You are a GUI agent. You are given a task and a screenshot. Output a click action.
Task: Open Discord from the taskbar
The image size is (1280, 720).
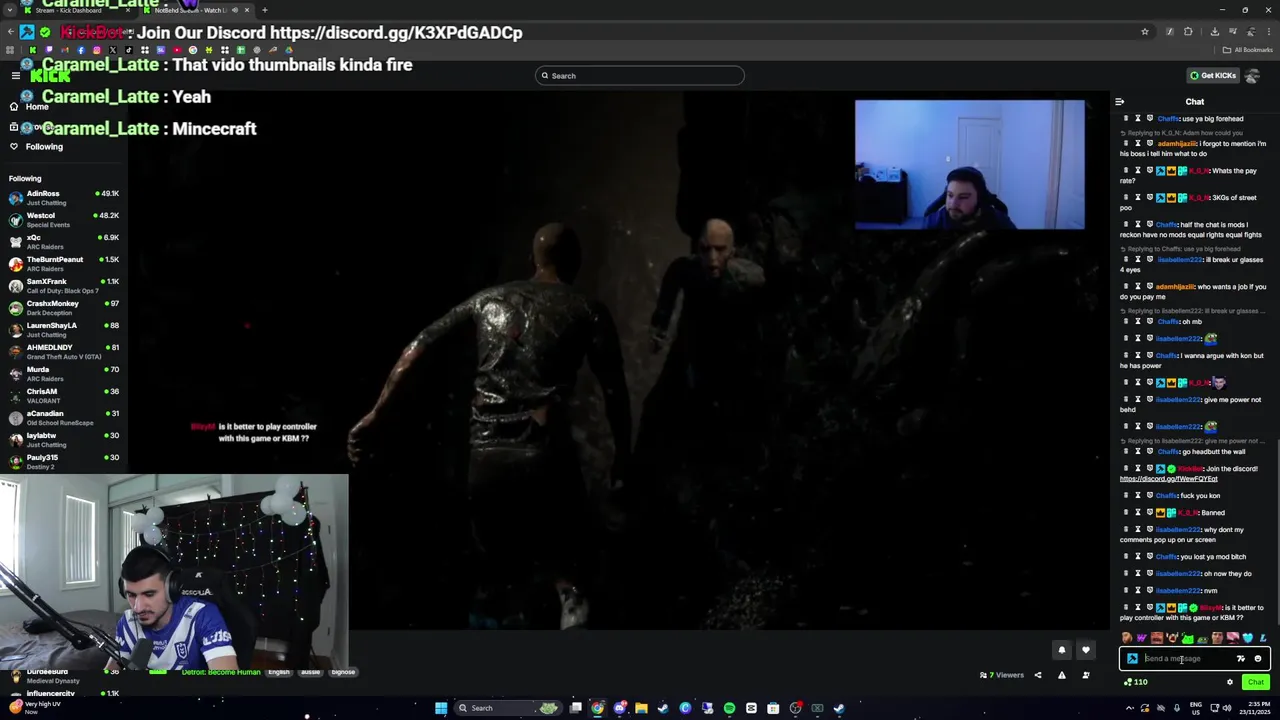[x=619, y=708]
